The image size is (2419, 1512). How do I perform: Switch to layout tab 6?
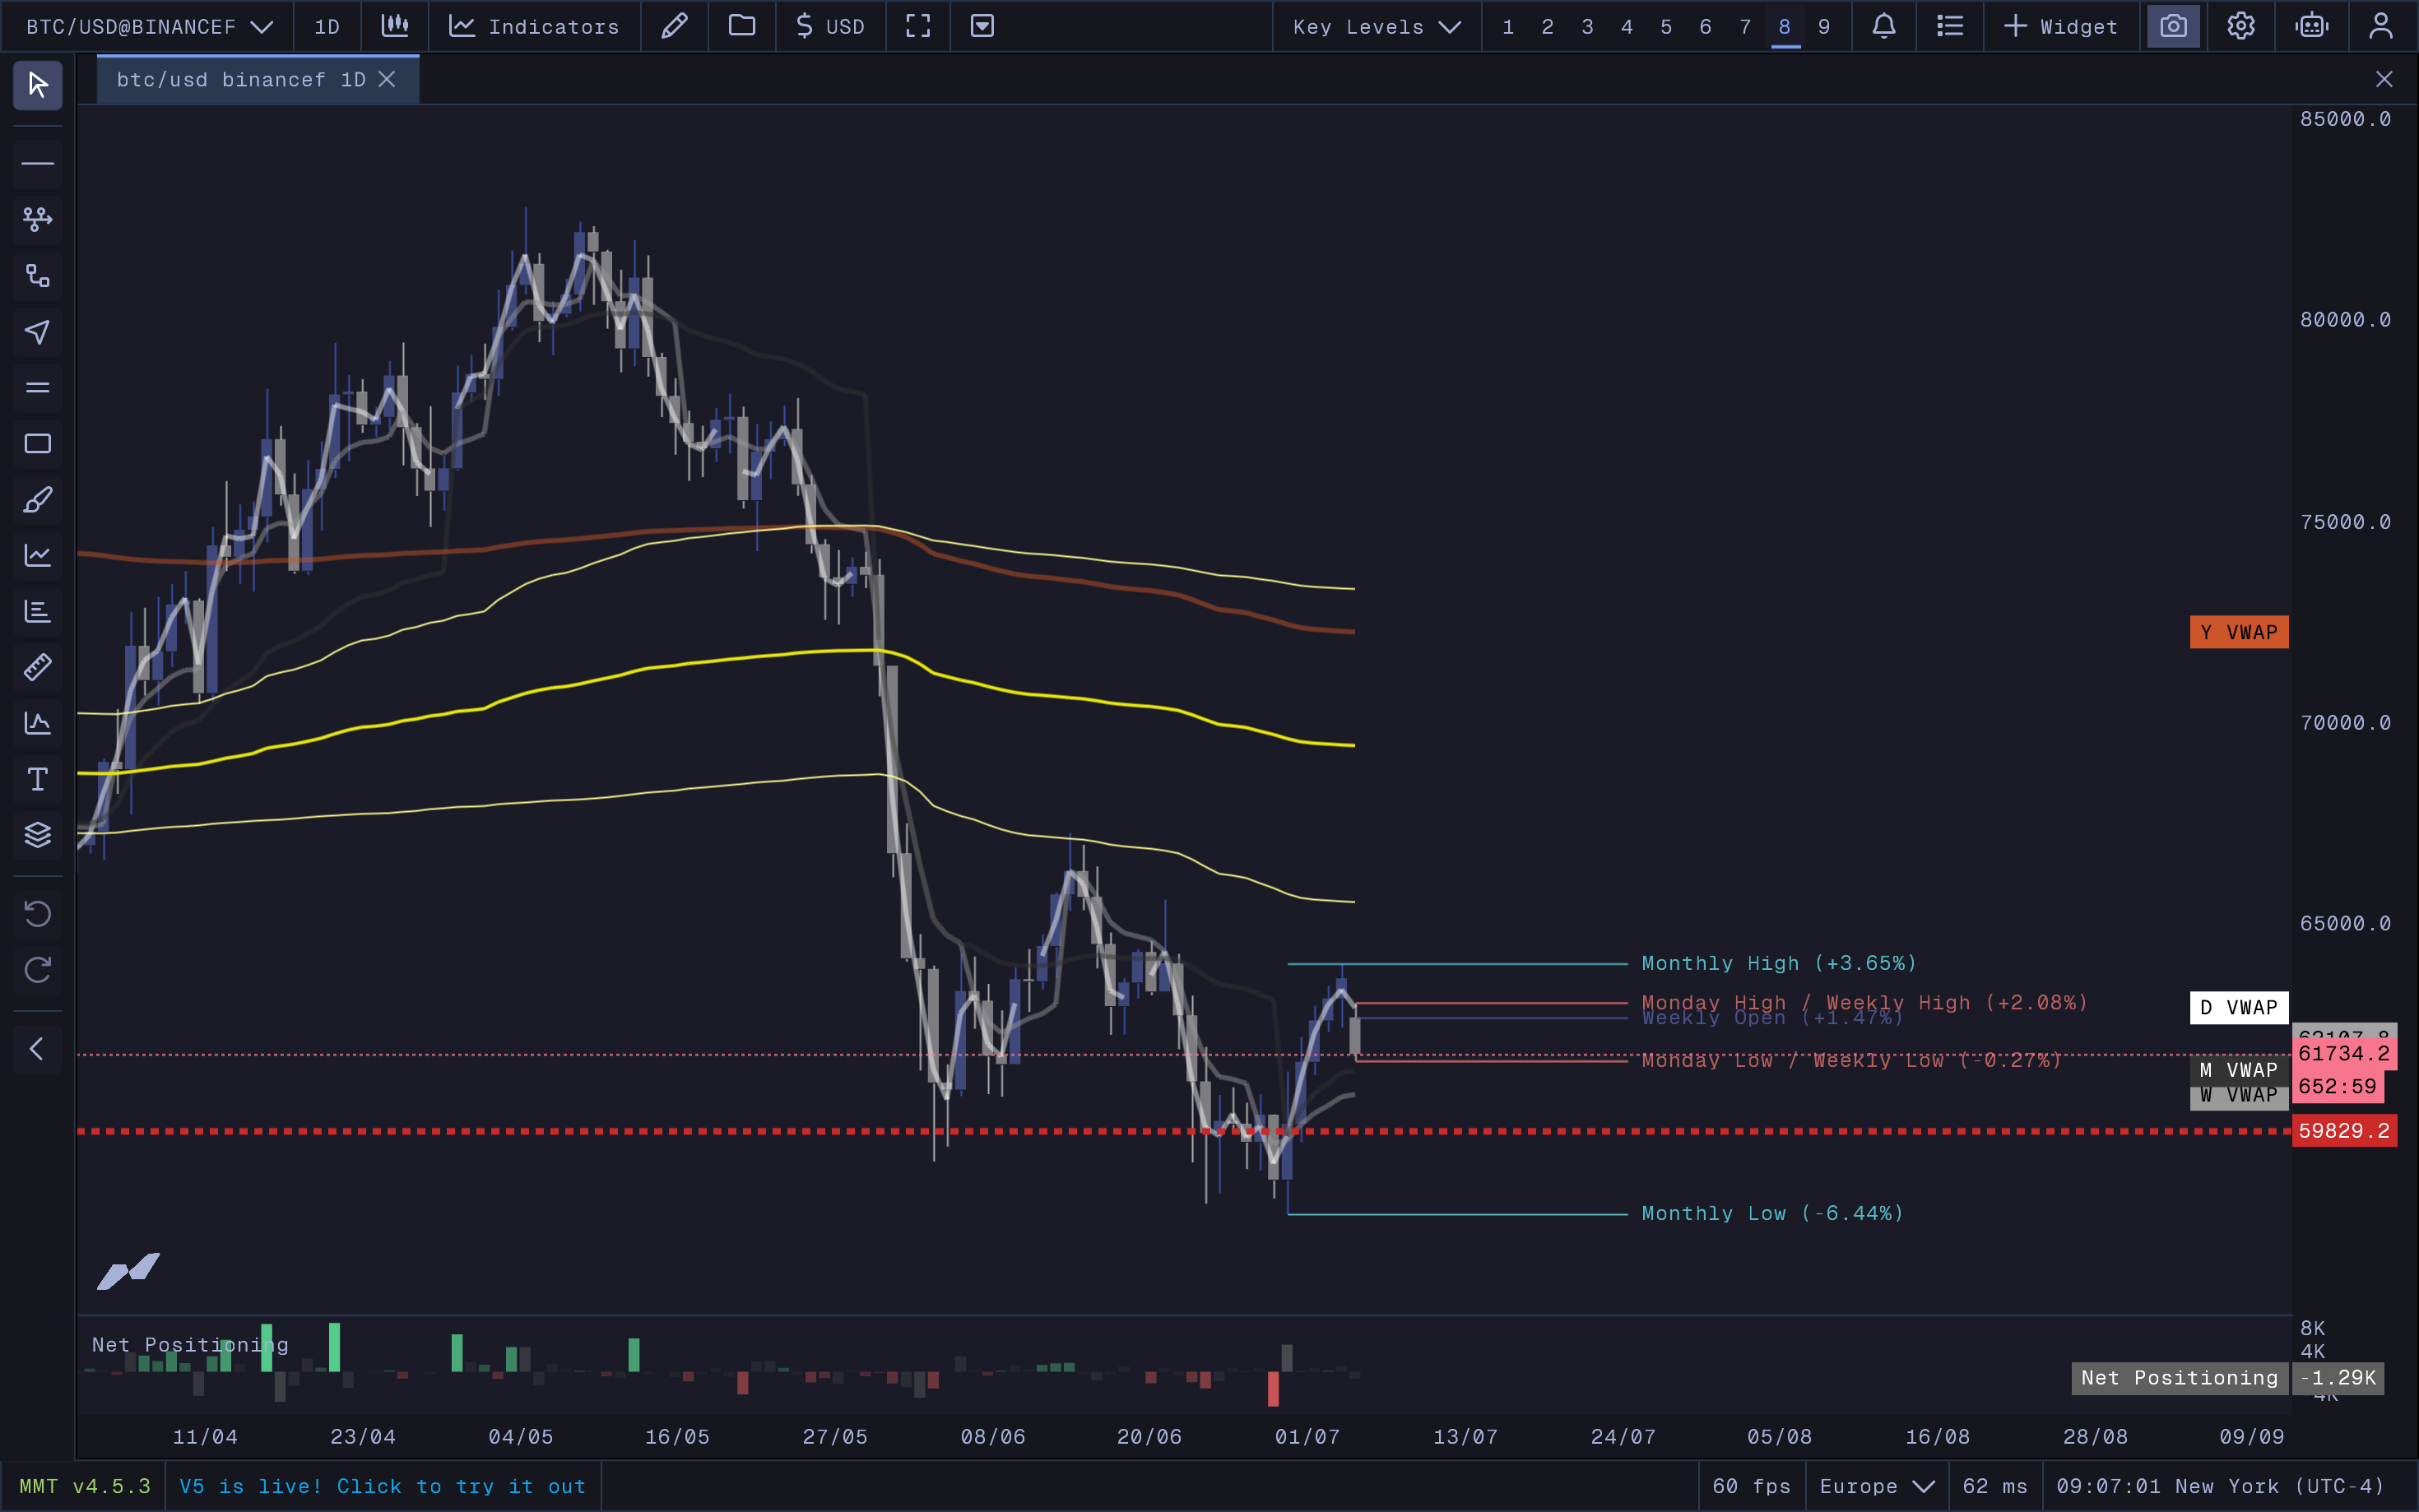[x=1705, y=26]
